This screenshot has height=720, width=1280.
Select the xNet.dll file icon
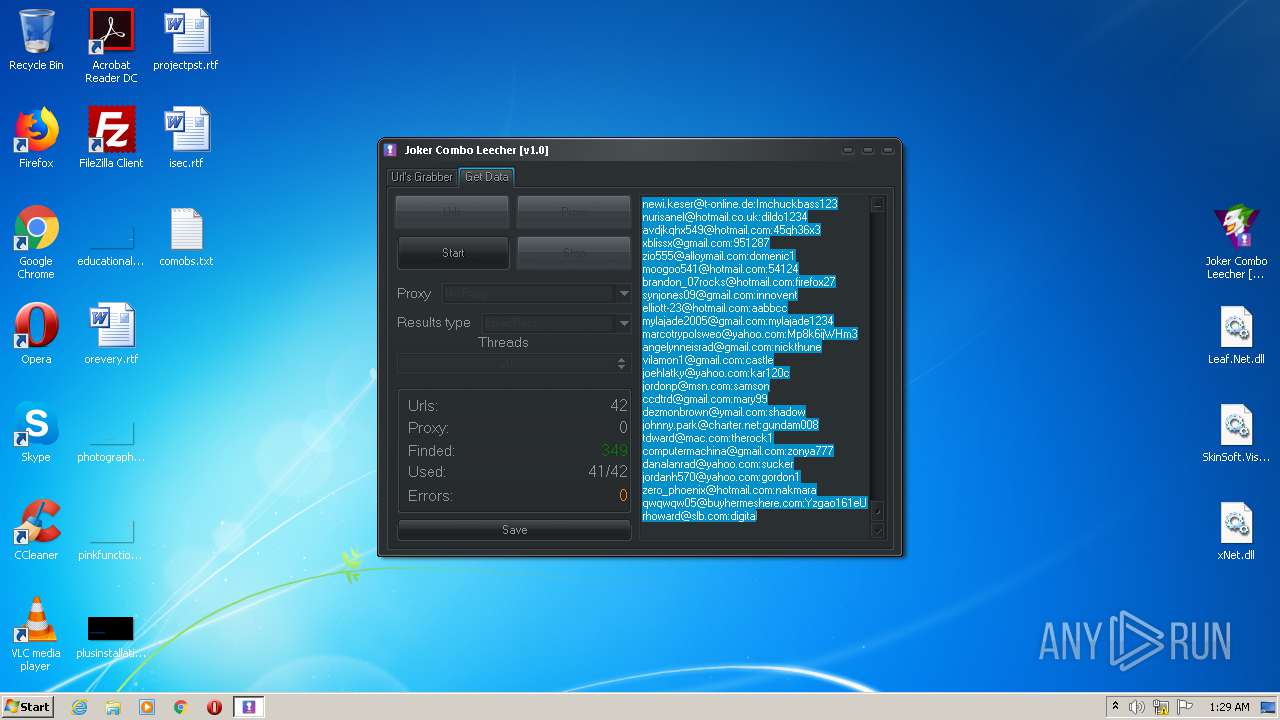coord(1236,530)
